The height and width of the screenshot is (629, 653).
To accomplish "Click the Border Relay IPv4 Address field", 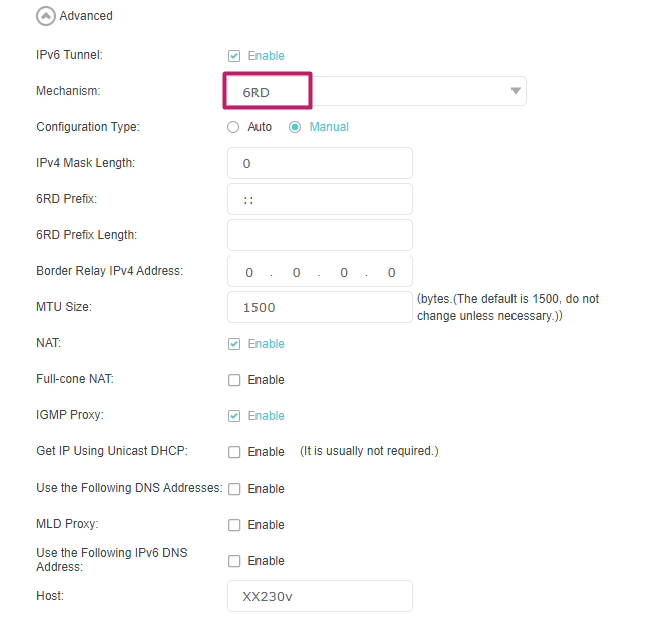I will click(x=320, y=272).
